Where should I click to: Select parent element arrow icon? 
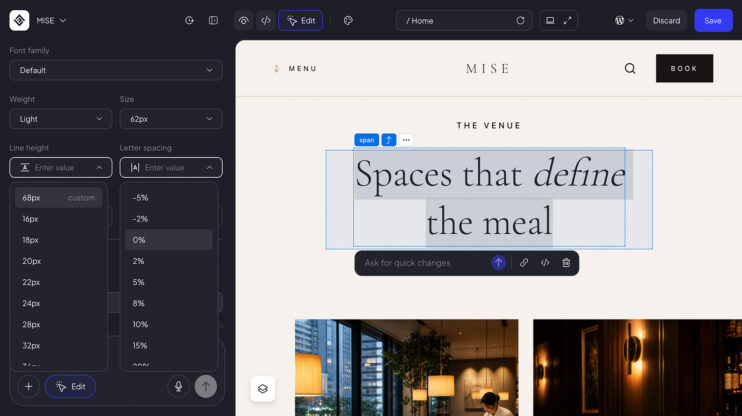389,140
